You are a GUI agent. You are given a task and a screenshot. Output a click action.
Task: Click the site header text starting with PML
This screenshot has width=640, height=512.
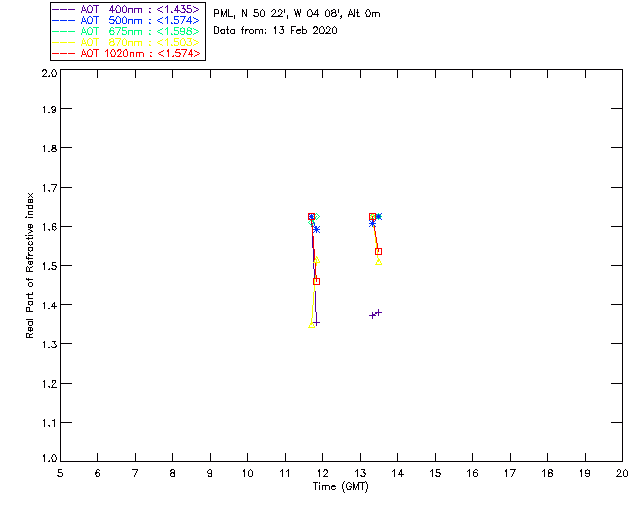pos(297,14)
